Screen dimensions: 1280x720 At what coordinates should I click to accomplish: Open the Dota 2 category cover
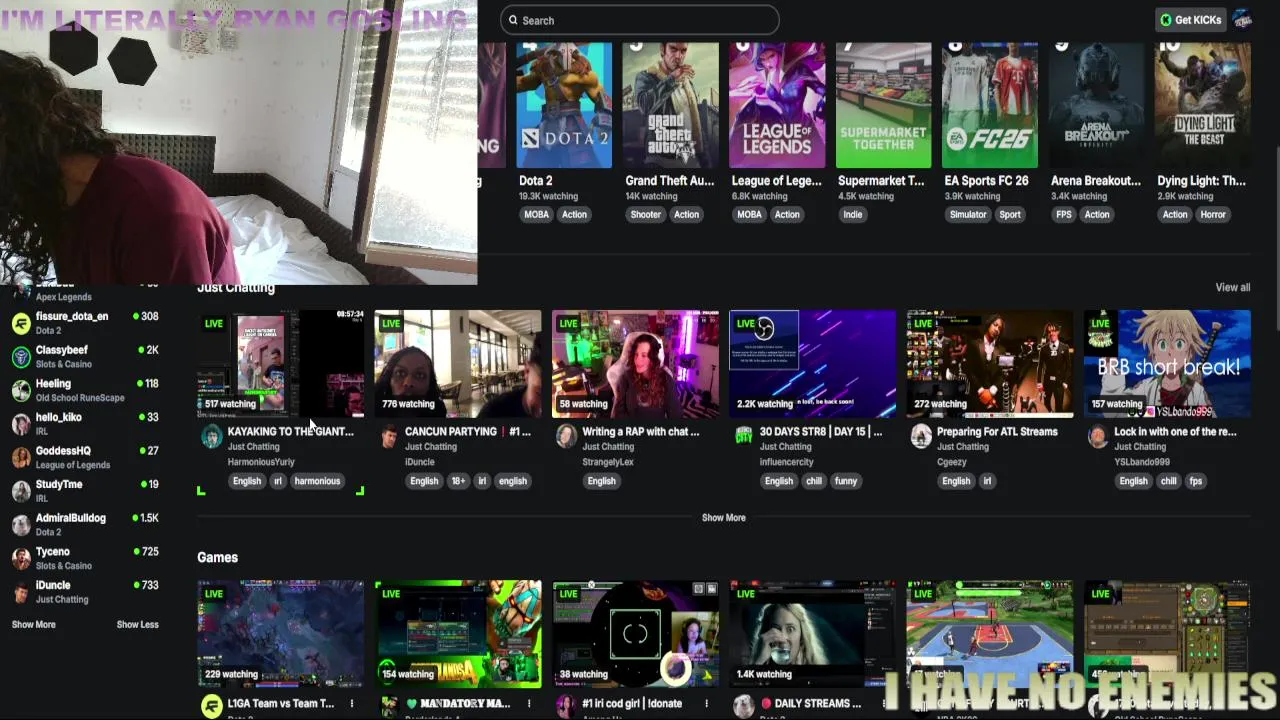point(564,105)
